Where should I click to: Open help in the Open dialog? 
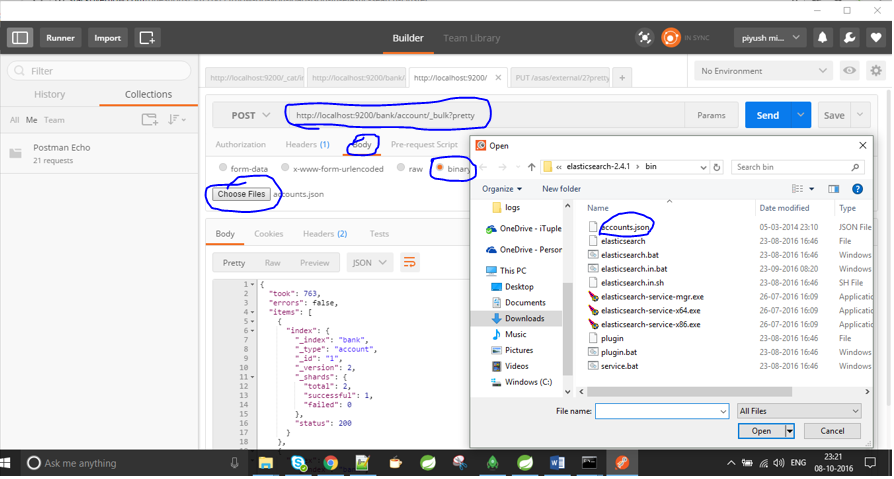[x=857, y=189]
